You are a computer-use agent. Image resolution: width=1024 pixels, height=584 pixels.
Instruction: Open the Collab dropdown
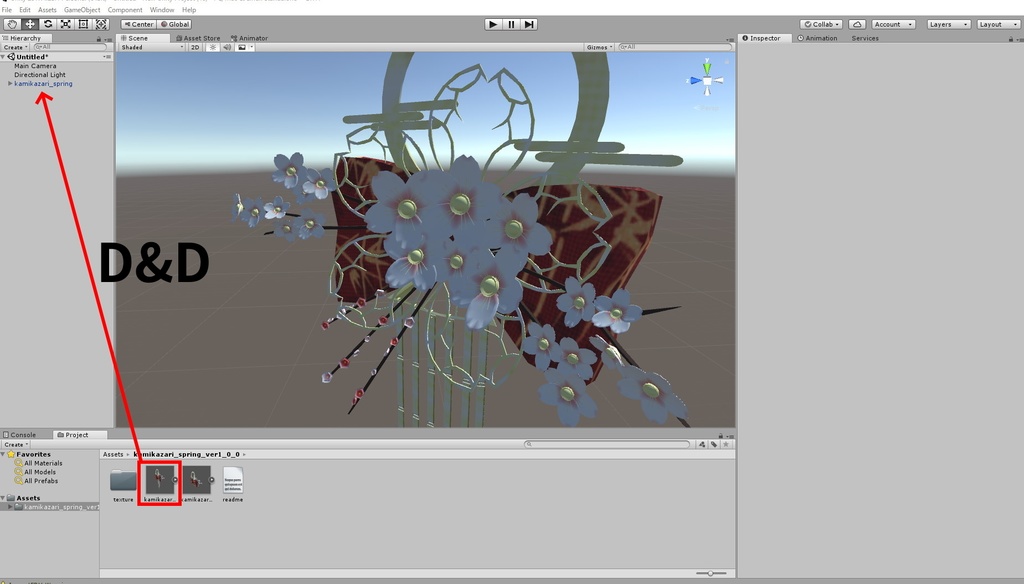[x=822, y=24]
